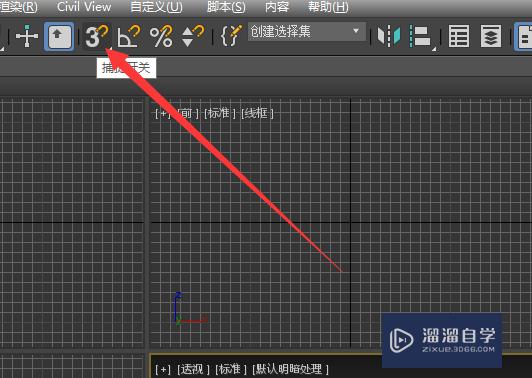Open the Civil View menu

[84, 7]
